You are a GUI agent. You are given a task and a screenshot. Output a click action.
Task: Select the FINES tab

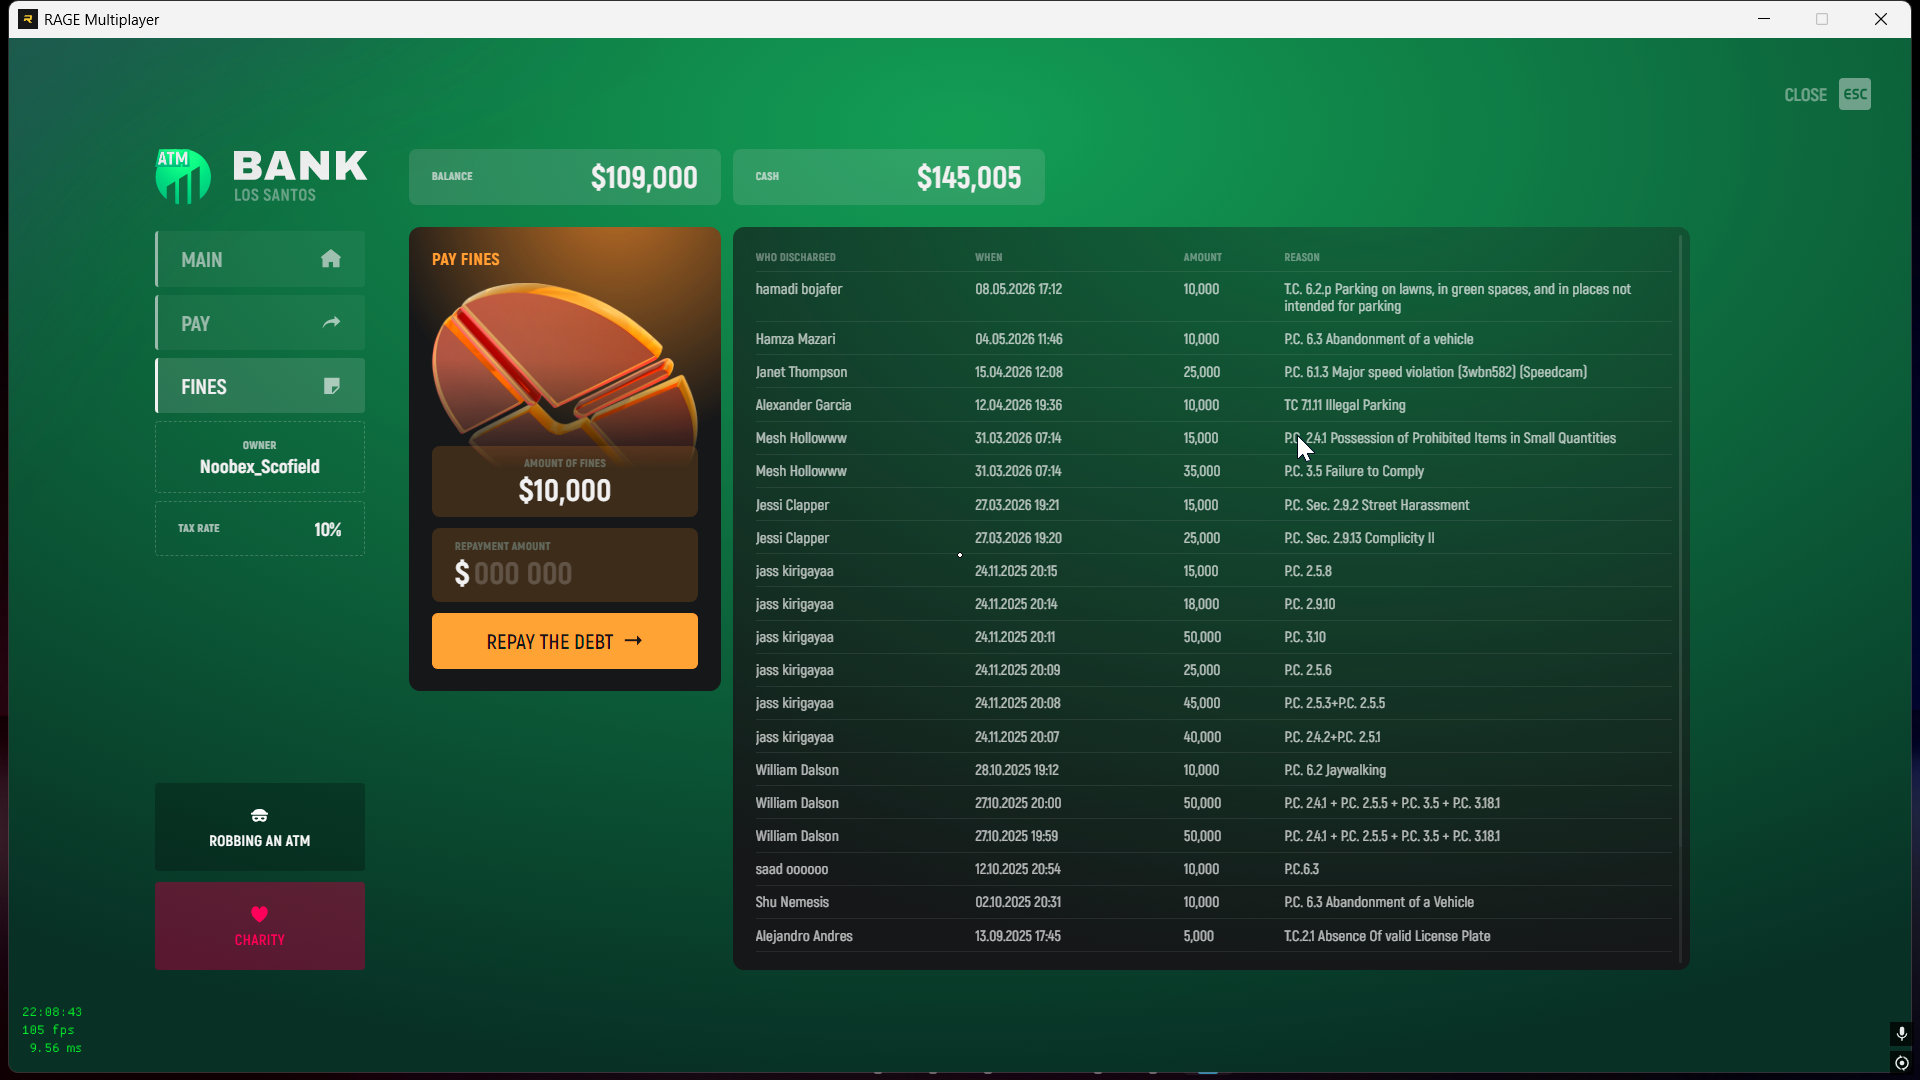260,386
